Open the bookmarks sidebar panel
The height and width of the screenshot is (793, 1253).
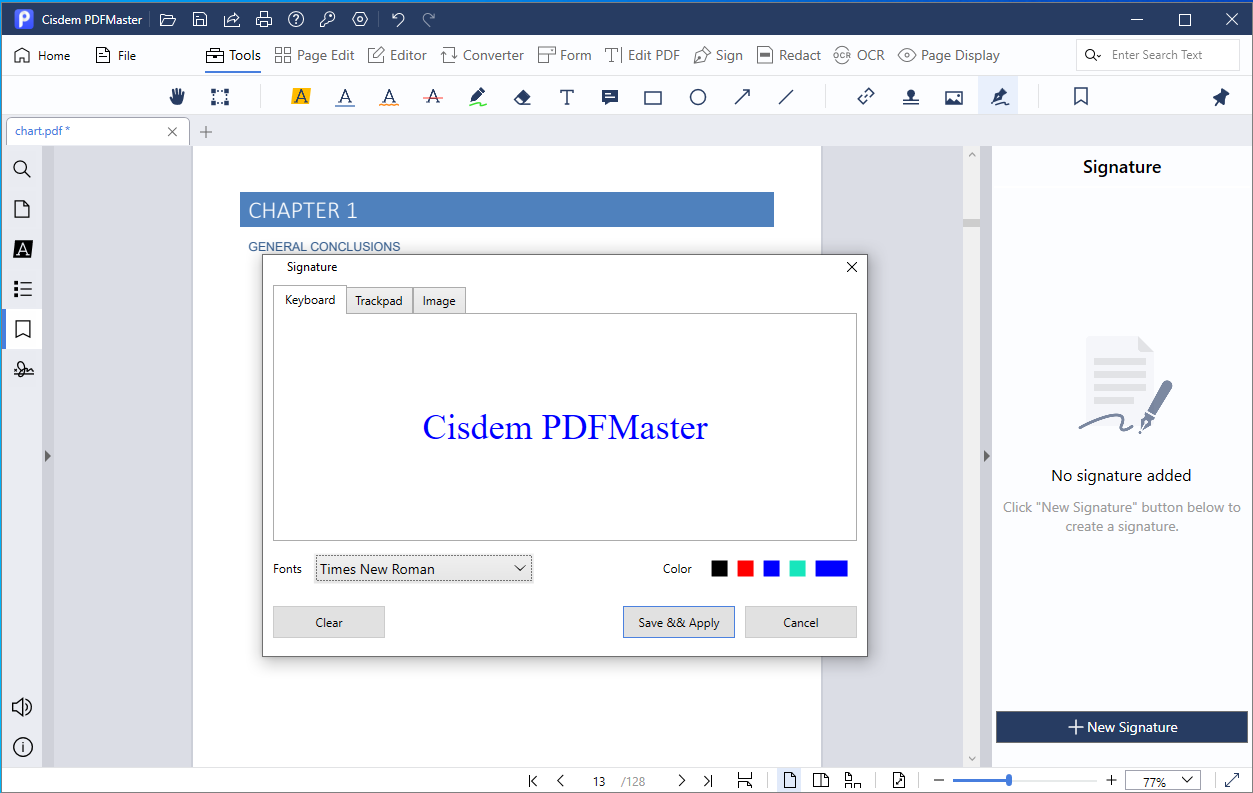pos(22,329)
